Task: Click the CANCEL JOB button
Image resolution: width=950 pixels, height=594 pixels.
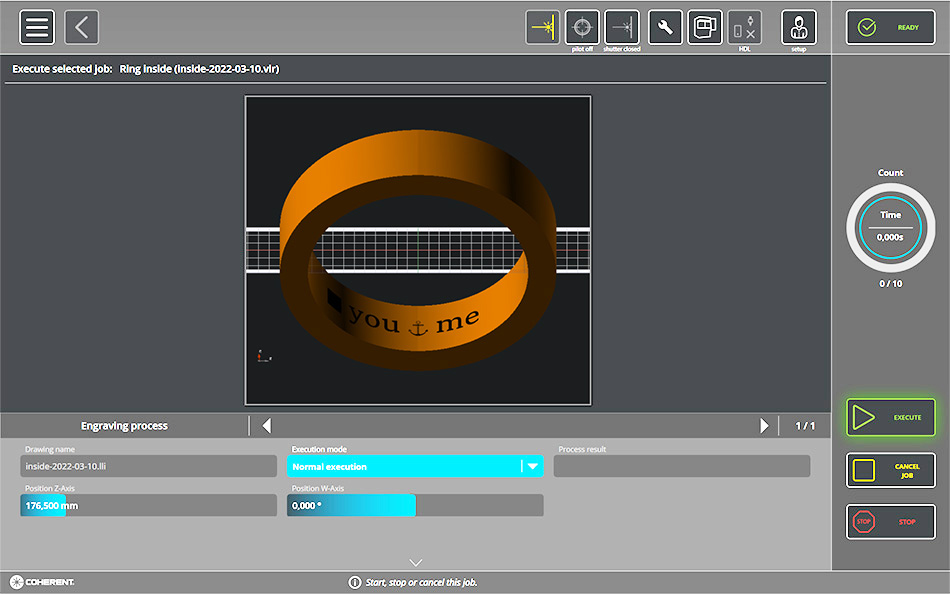Action: pos(890,470)
